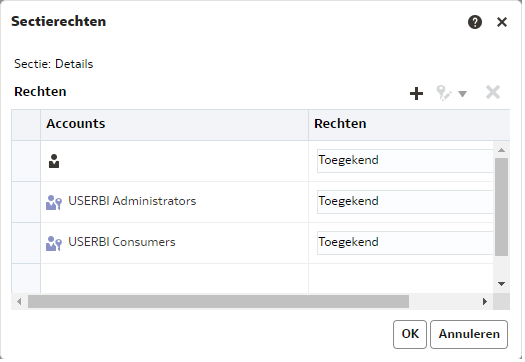This screenshot has height=362, width=525.
Task: Open the permissions dropdown arrow beside key icon
Action: [462, 94]
